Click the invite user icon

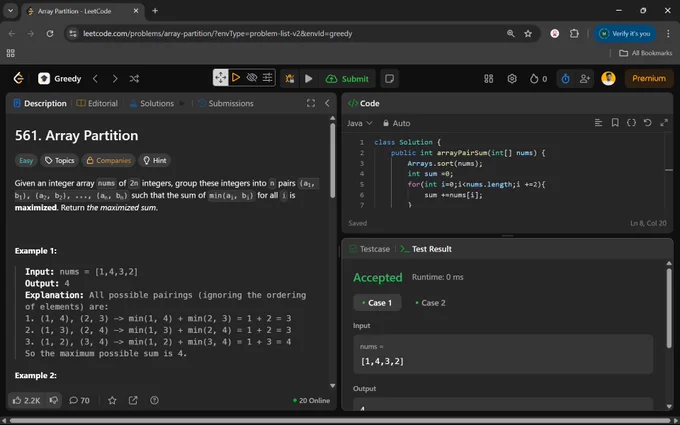click(x=585, y=78)
